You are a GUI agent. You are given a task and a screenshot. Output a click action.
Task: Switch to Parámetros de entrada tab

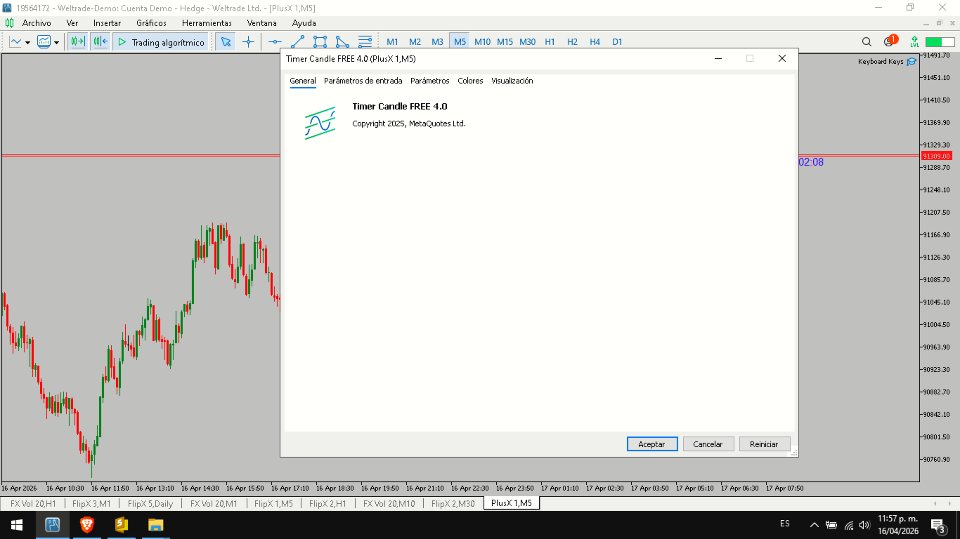[x=363, y=81]
